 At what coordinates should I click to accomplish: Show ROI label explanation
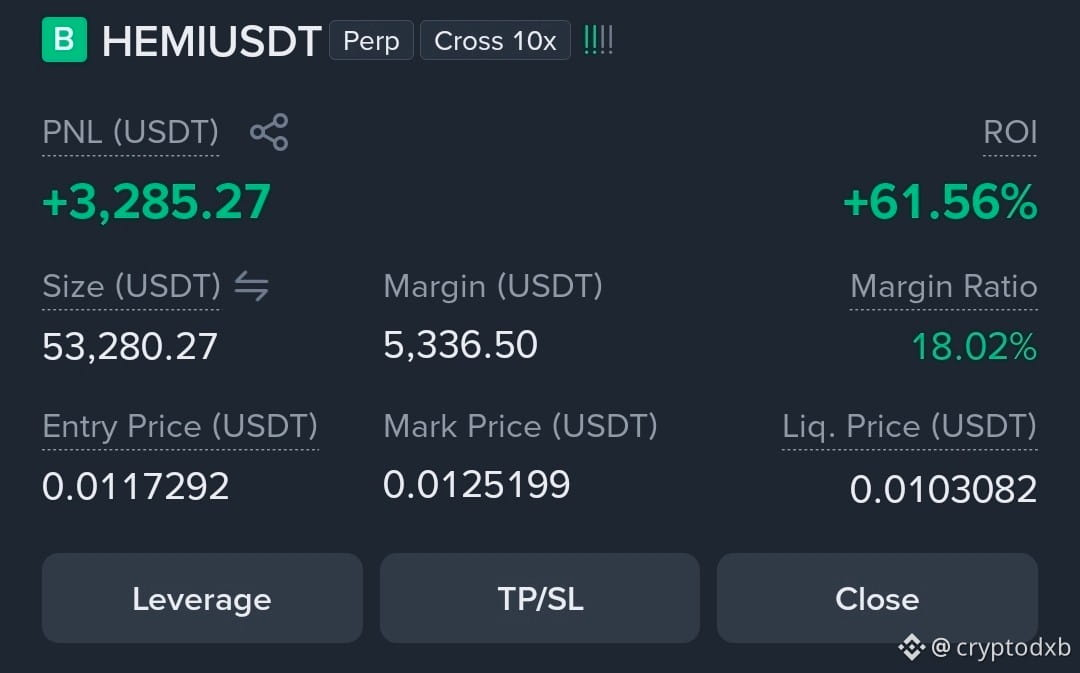(x=1010, y=132)
